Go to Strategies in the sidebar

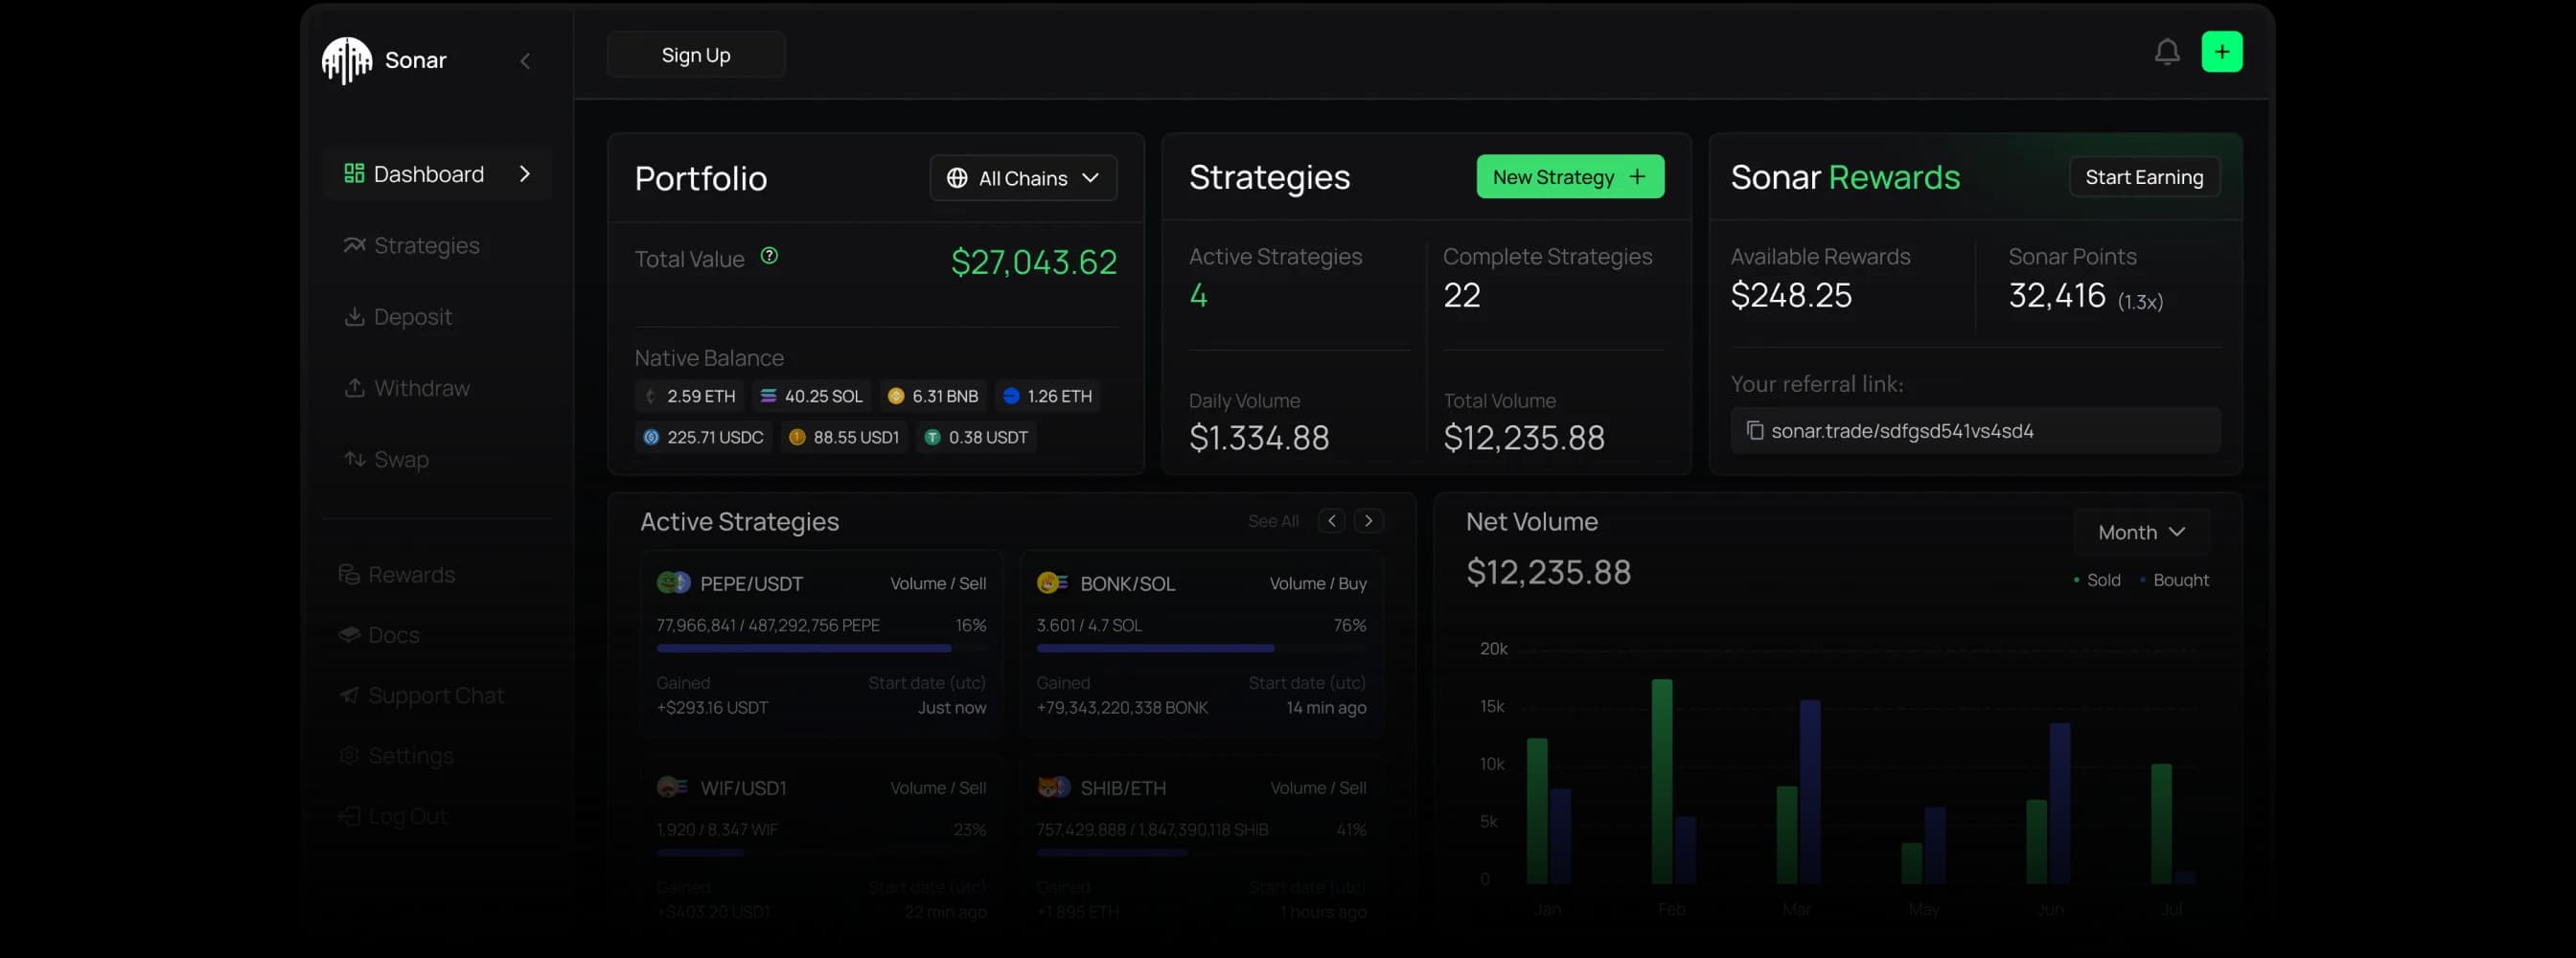coord(411,245)
